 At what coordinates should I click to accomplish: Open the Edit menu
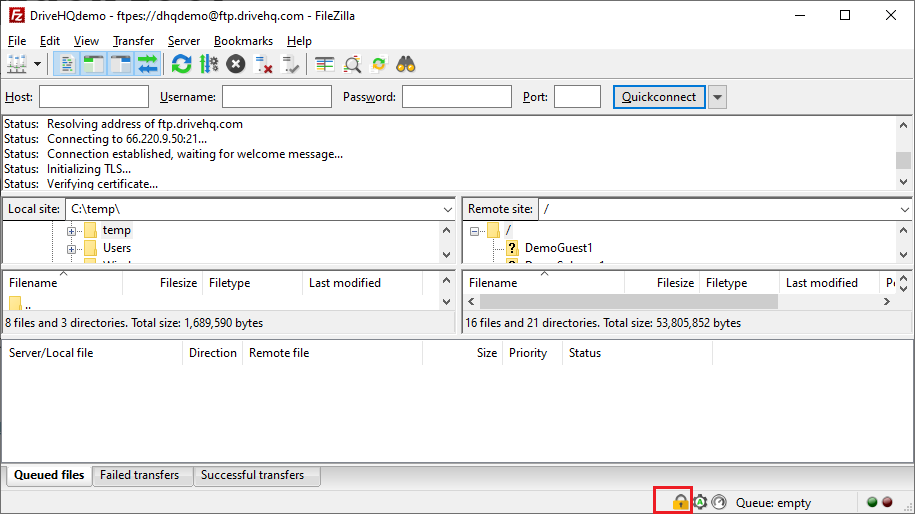point(50,41)
